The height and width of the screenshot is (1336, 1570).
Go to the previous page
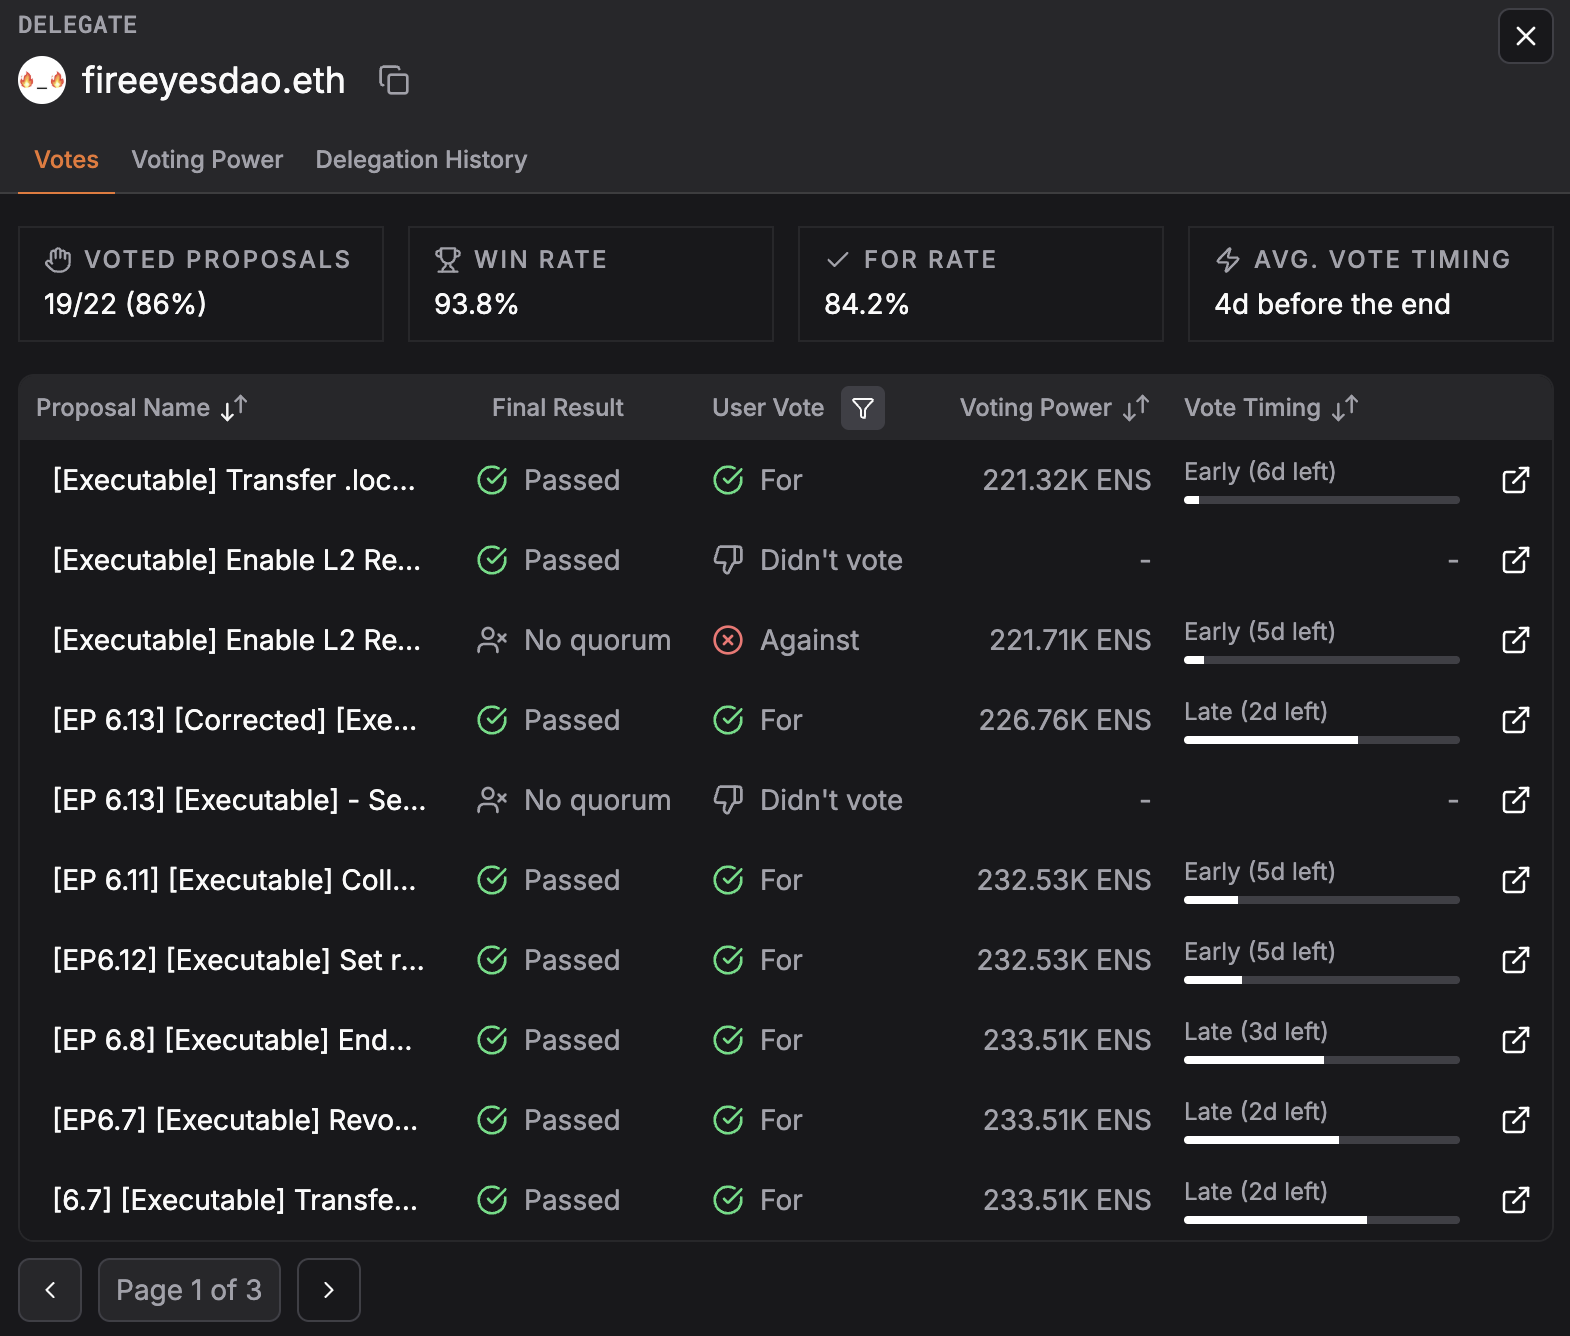[x=50, y=1290]
